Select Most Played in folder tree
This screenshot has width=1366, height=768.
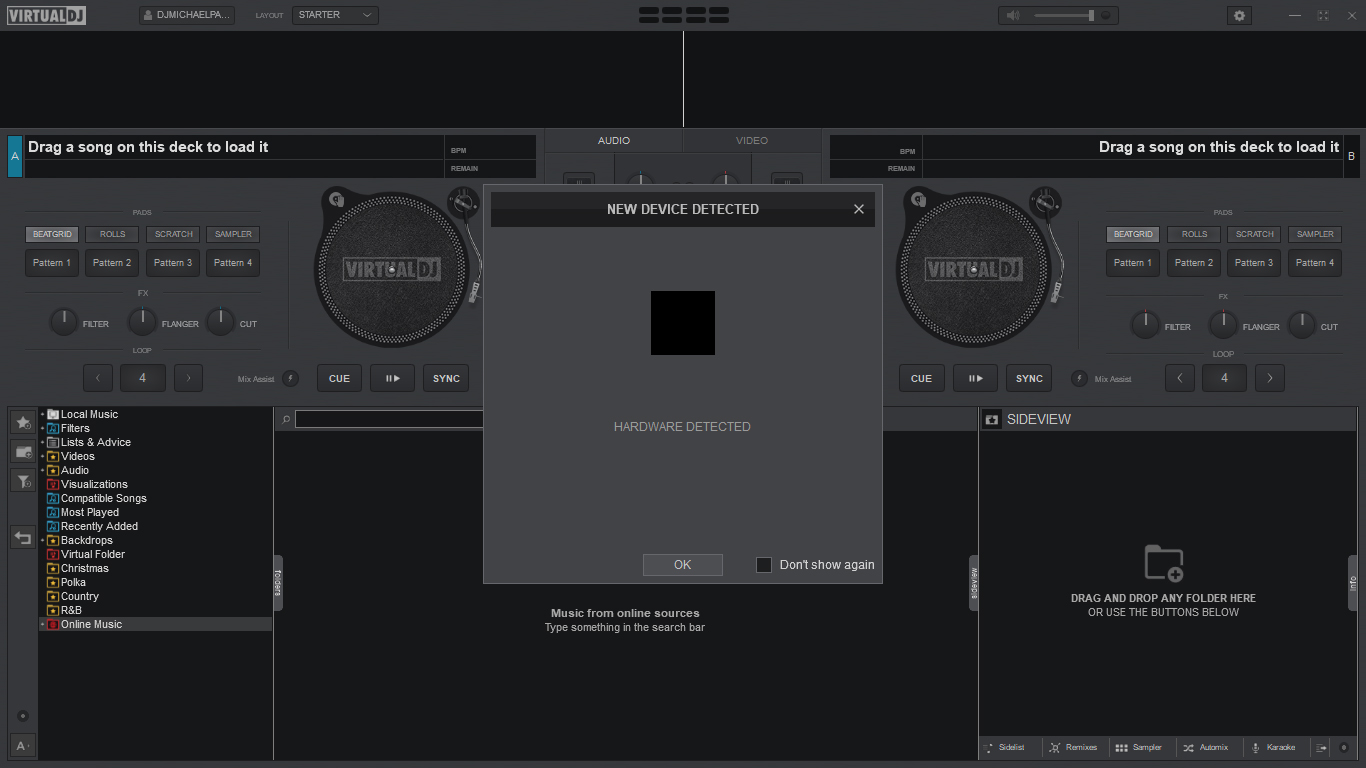(x=89, y=512)
